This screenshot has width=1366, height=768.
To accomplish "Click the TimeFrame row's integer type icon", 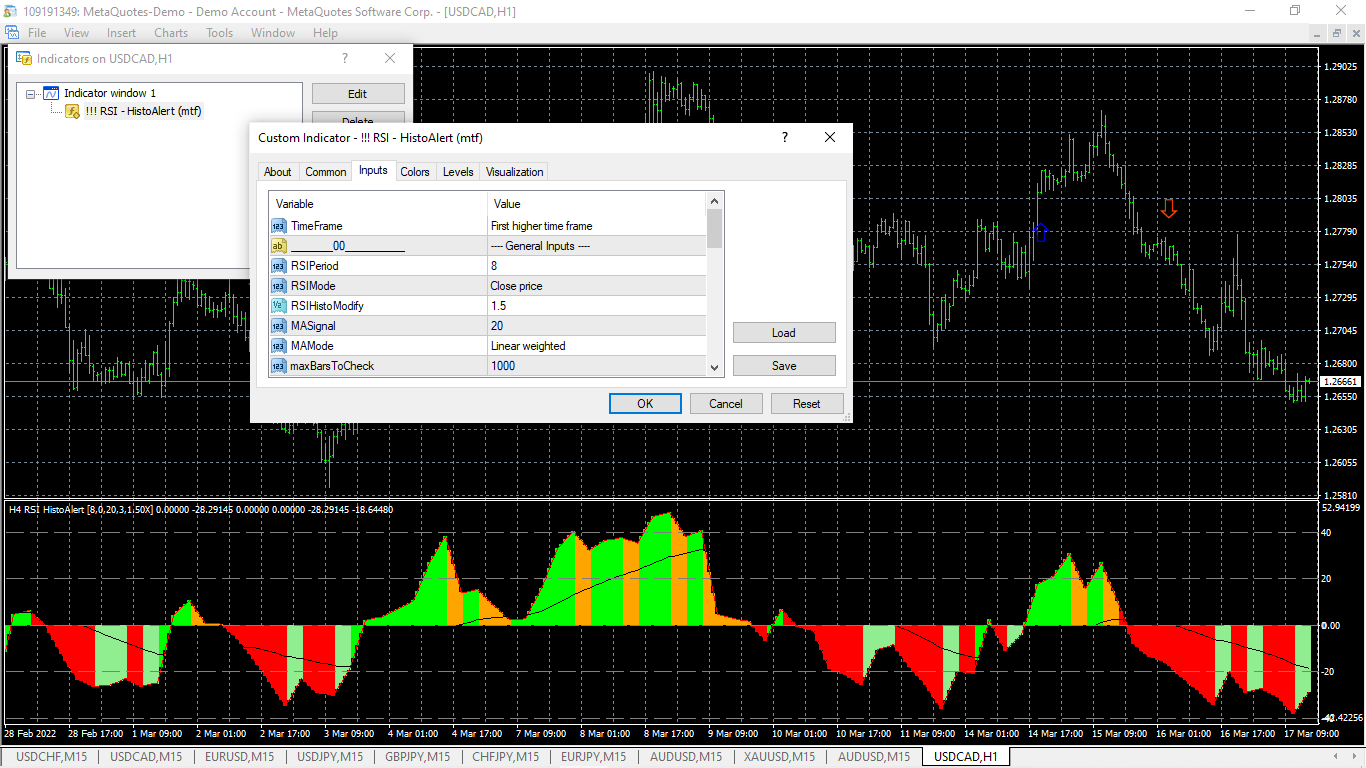I will (x=278, y=226).
